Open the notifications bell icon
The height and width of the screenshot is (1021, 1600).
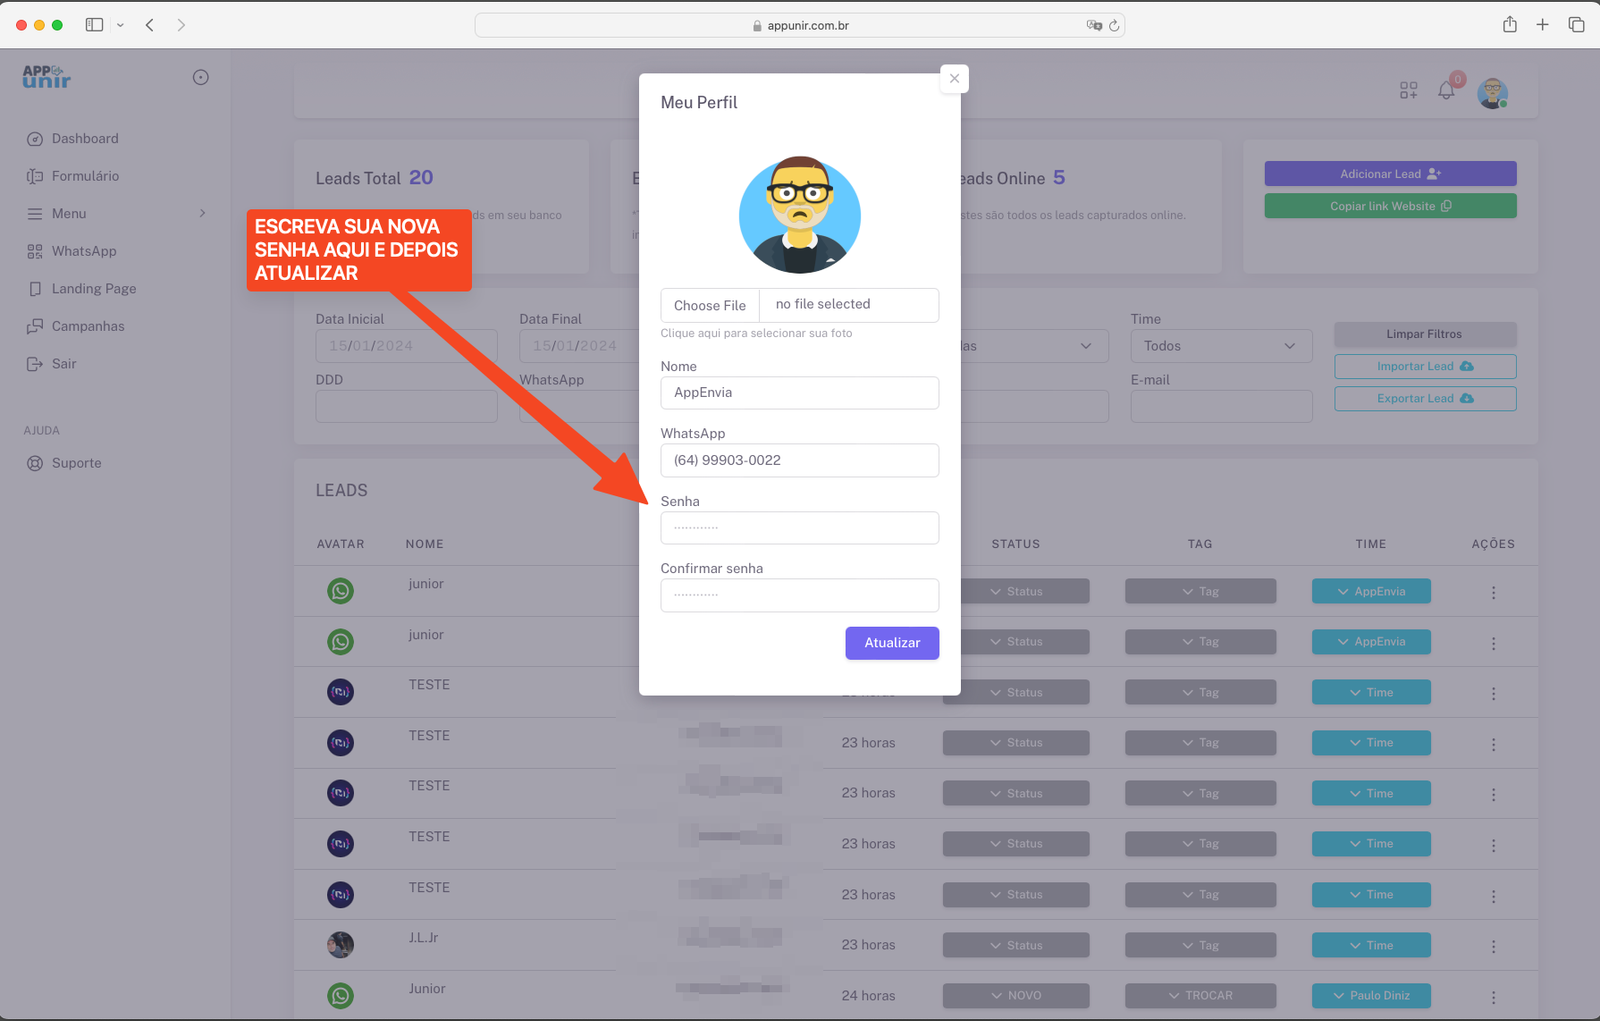coord(1446,91)
